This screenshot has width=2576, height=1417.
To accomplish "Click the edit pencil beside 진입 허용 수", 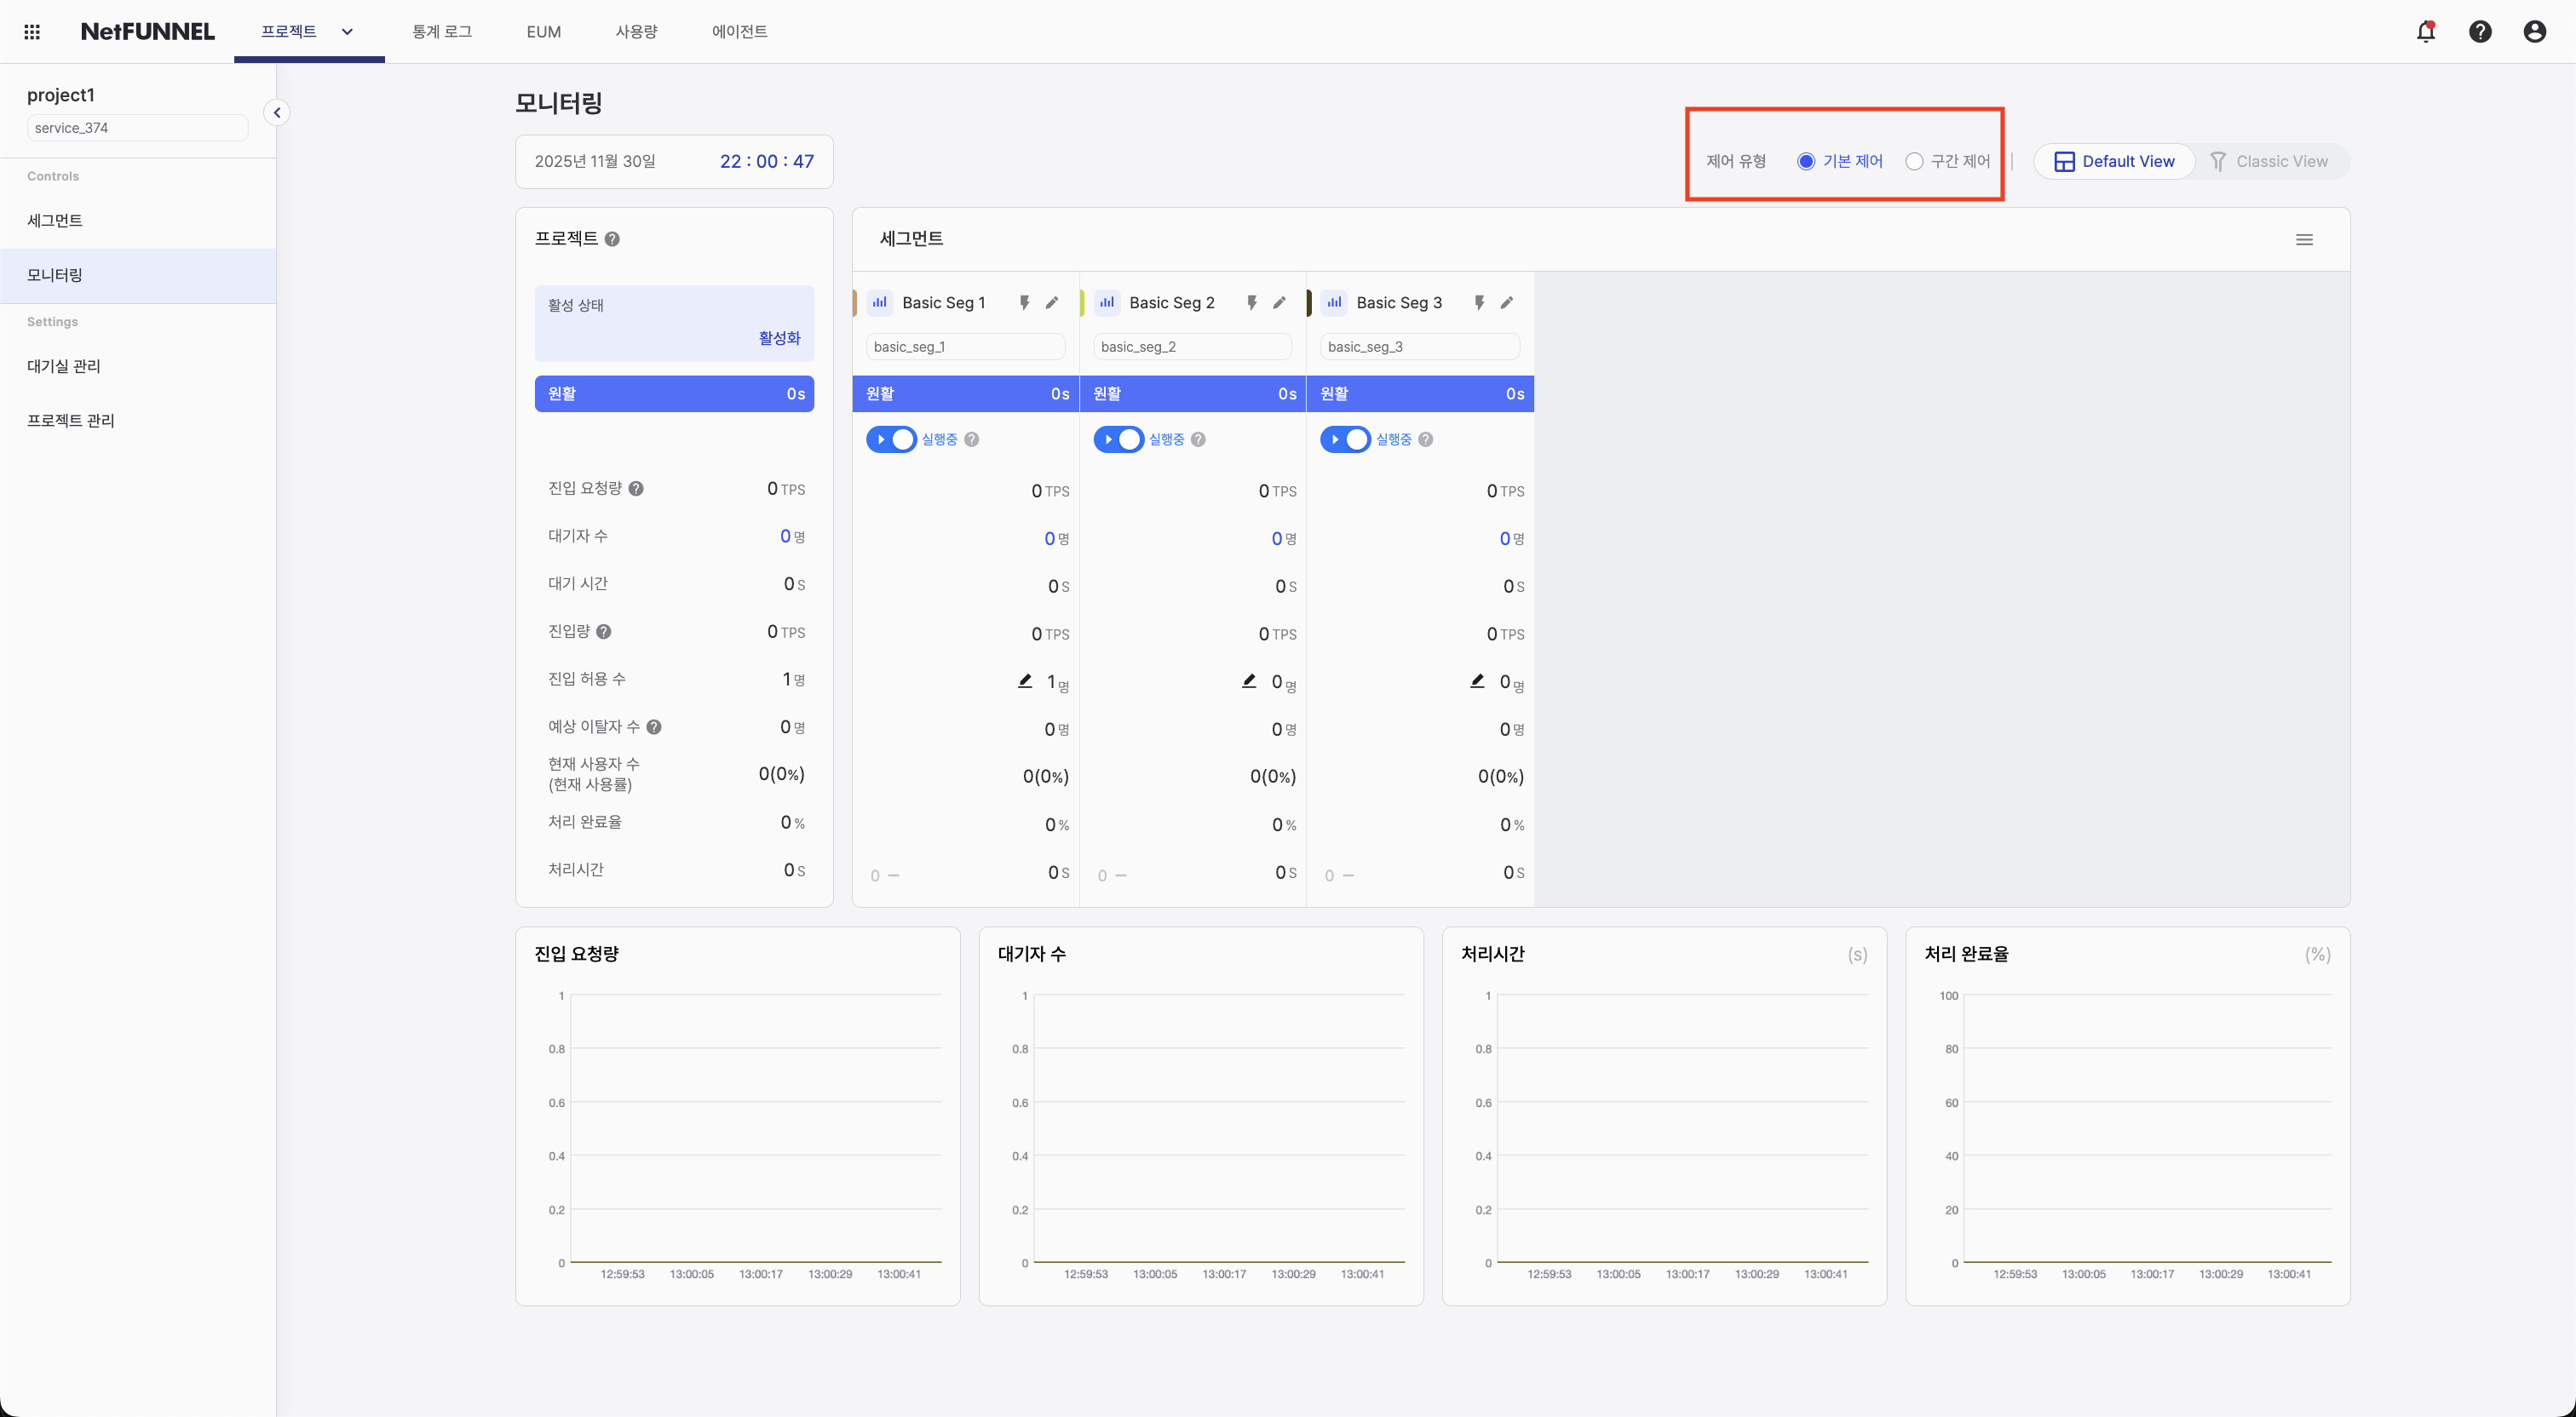I will (1025, 680).
